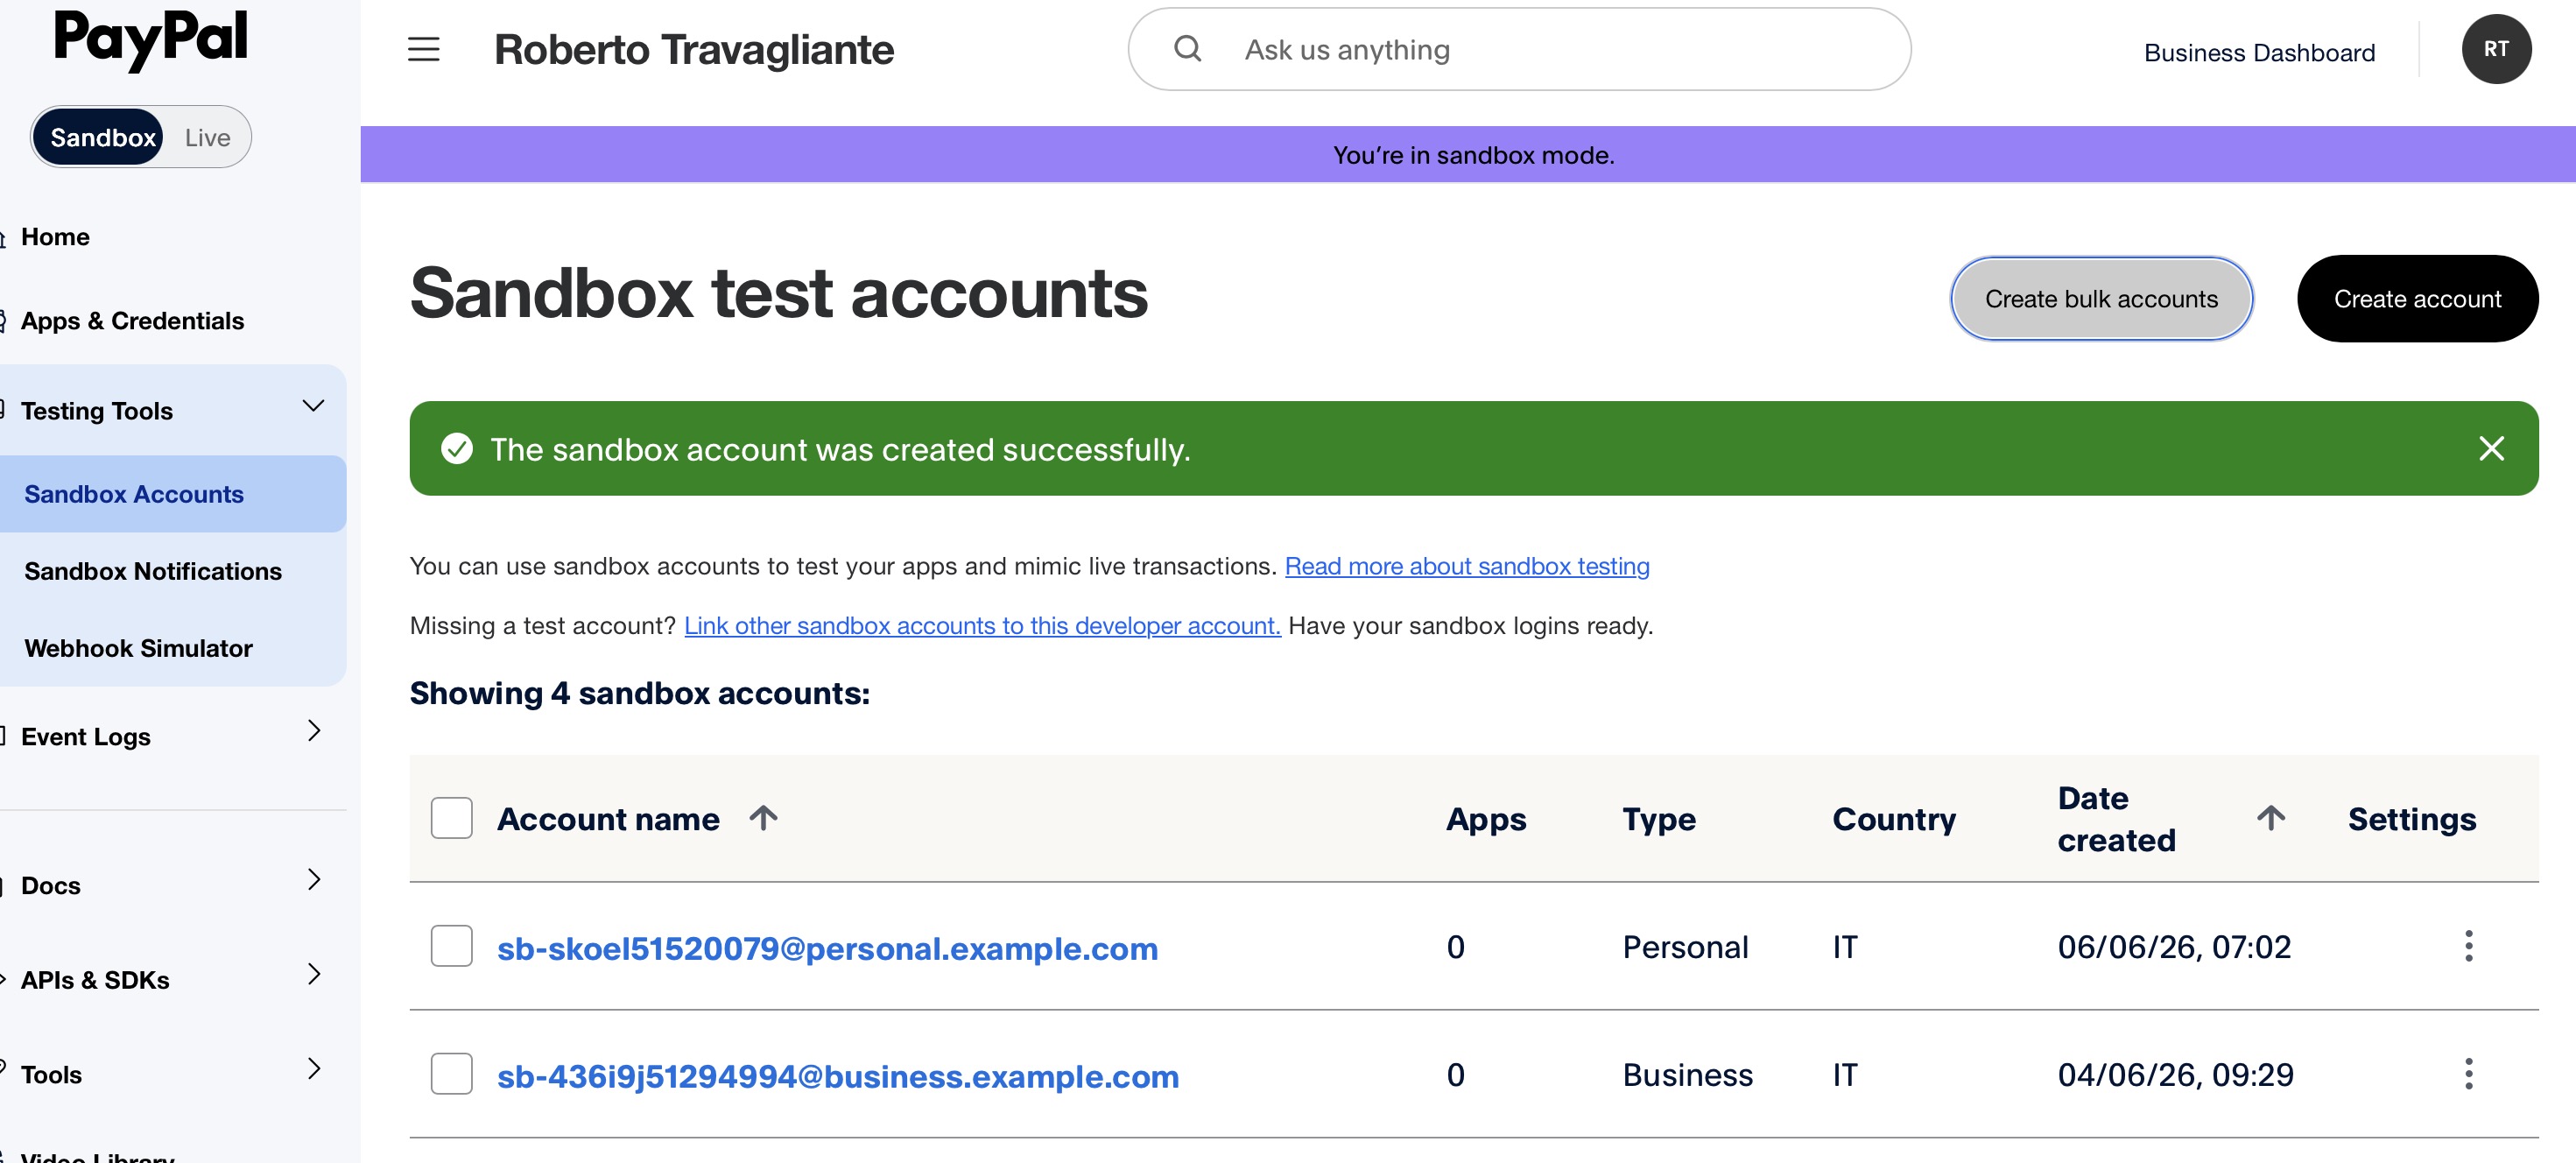
Task: Focus the Ask us anything search field
Action: (x=1519, y=49)
